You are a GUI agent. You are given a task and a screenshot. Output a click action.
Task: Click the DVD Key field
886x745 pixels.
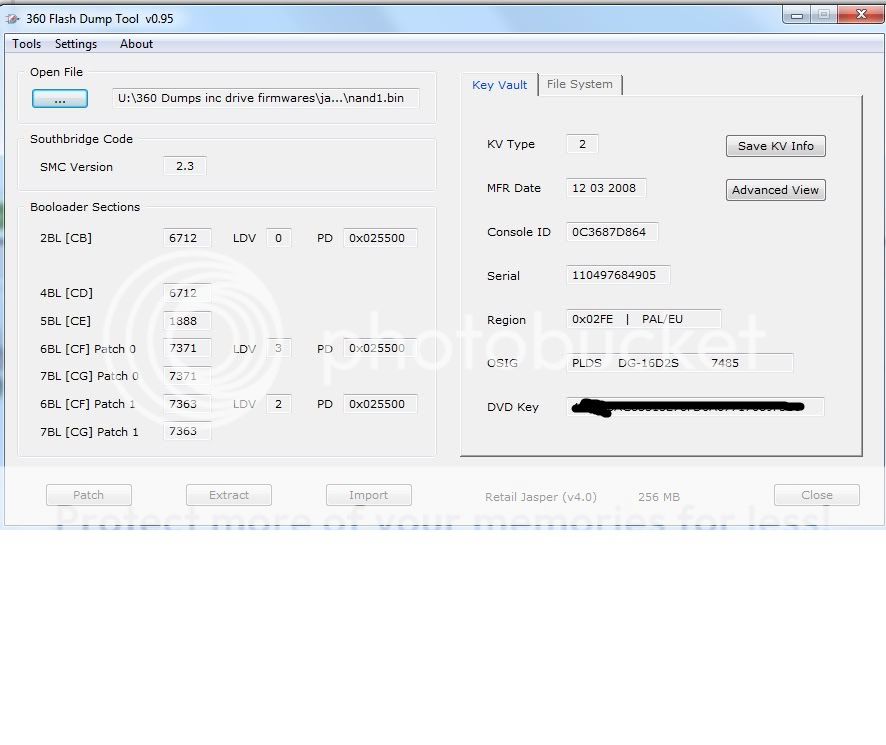pyautogui.click(x=695, y=407)
